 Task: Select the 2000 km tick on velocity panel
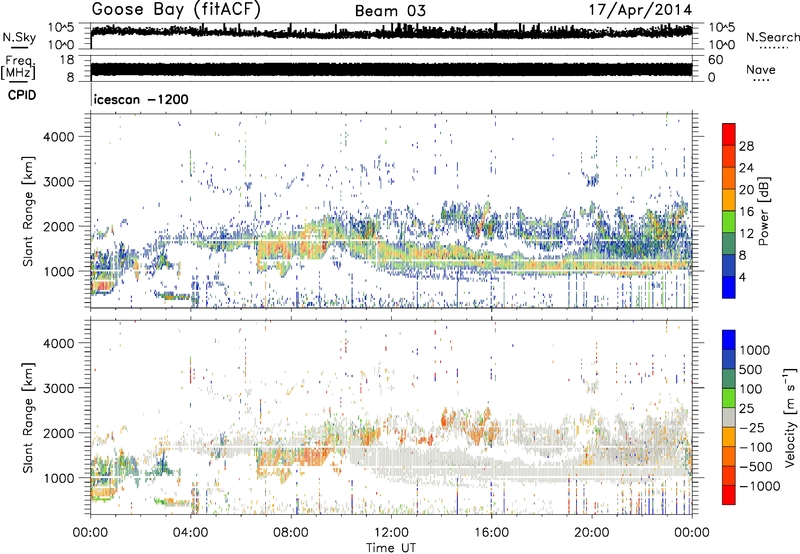coord(59,433)
